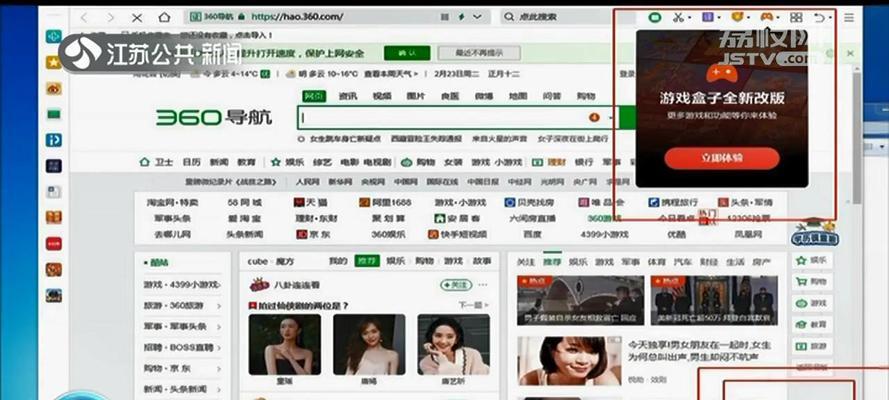
Task: Click the green rounded-square toolbar icon
Action: pos(655,18)
